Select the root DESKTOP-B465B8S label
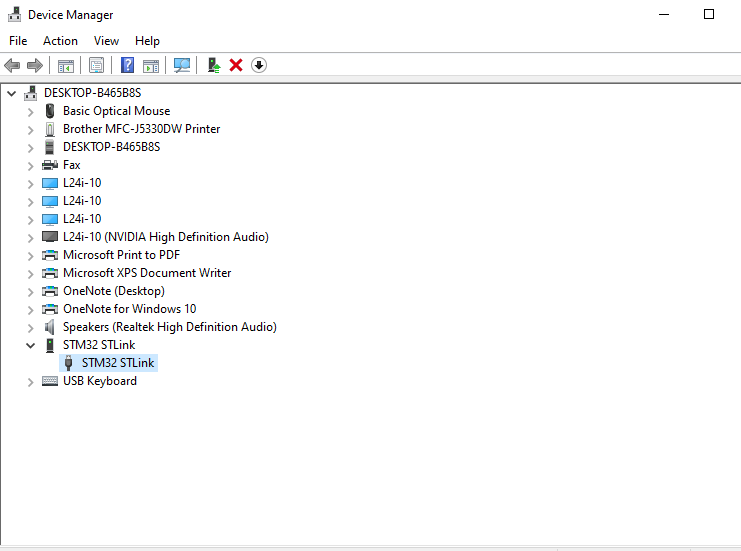Image resolution: width=741 pixels, height=551 pixels. (x=93, y=93)
